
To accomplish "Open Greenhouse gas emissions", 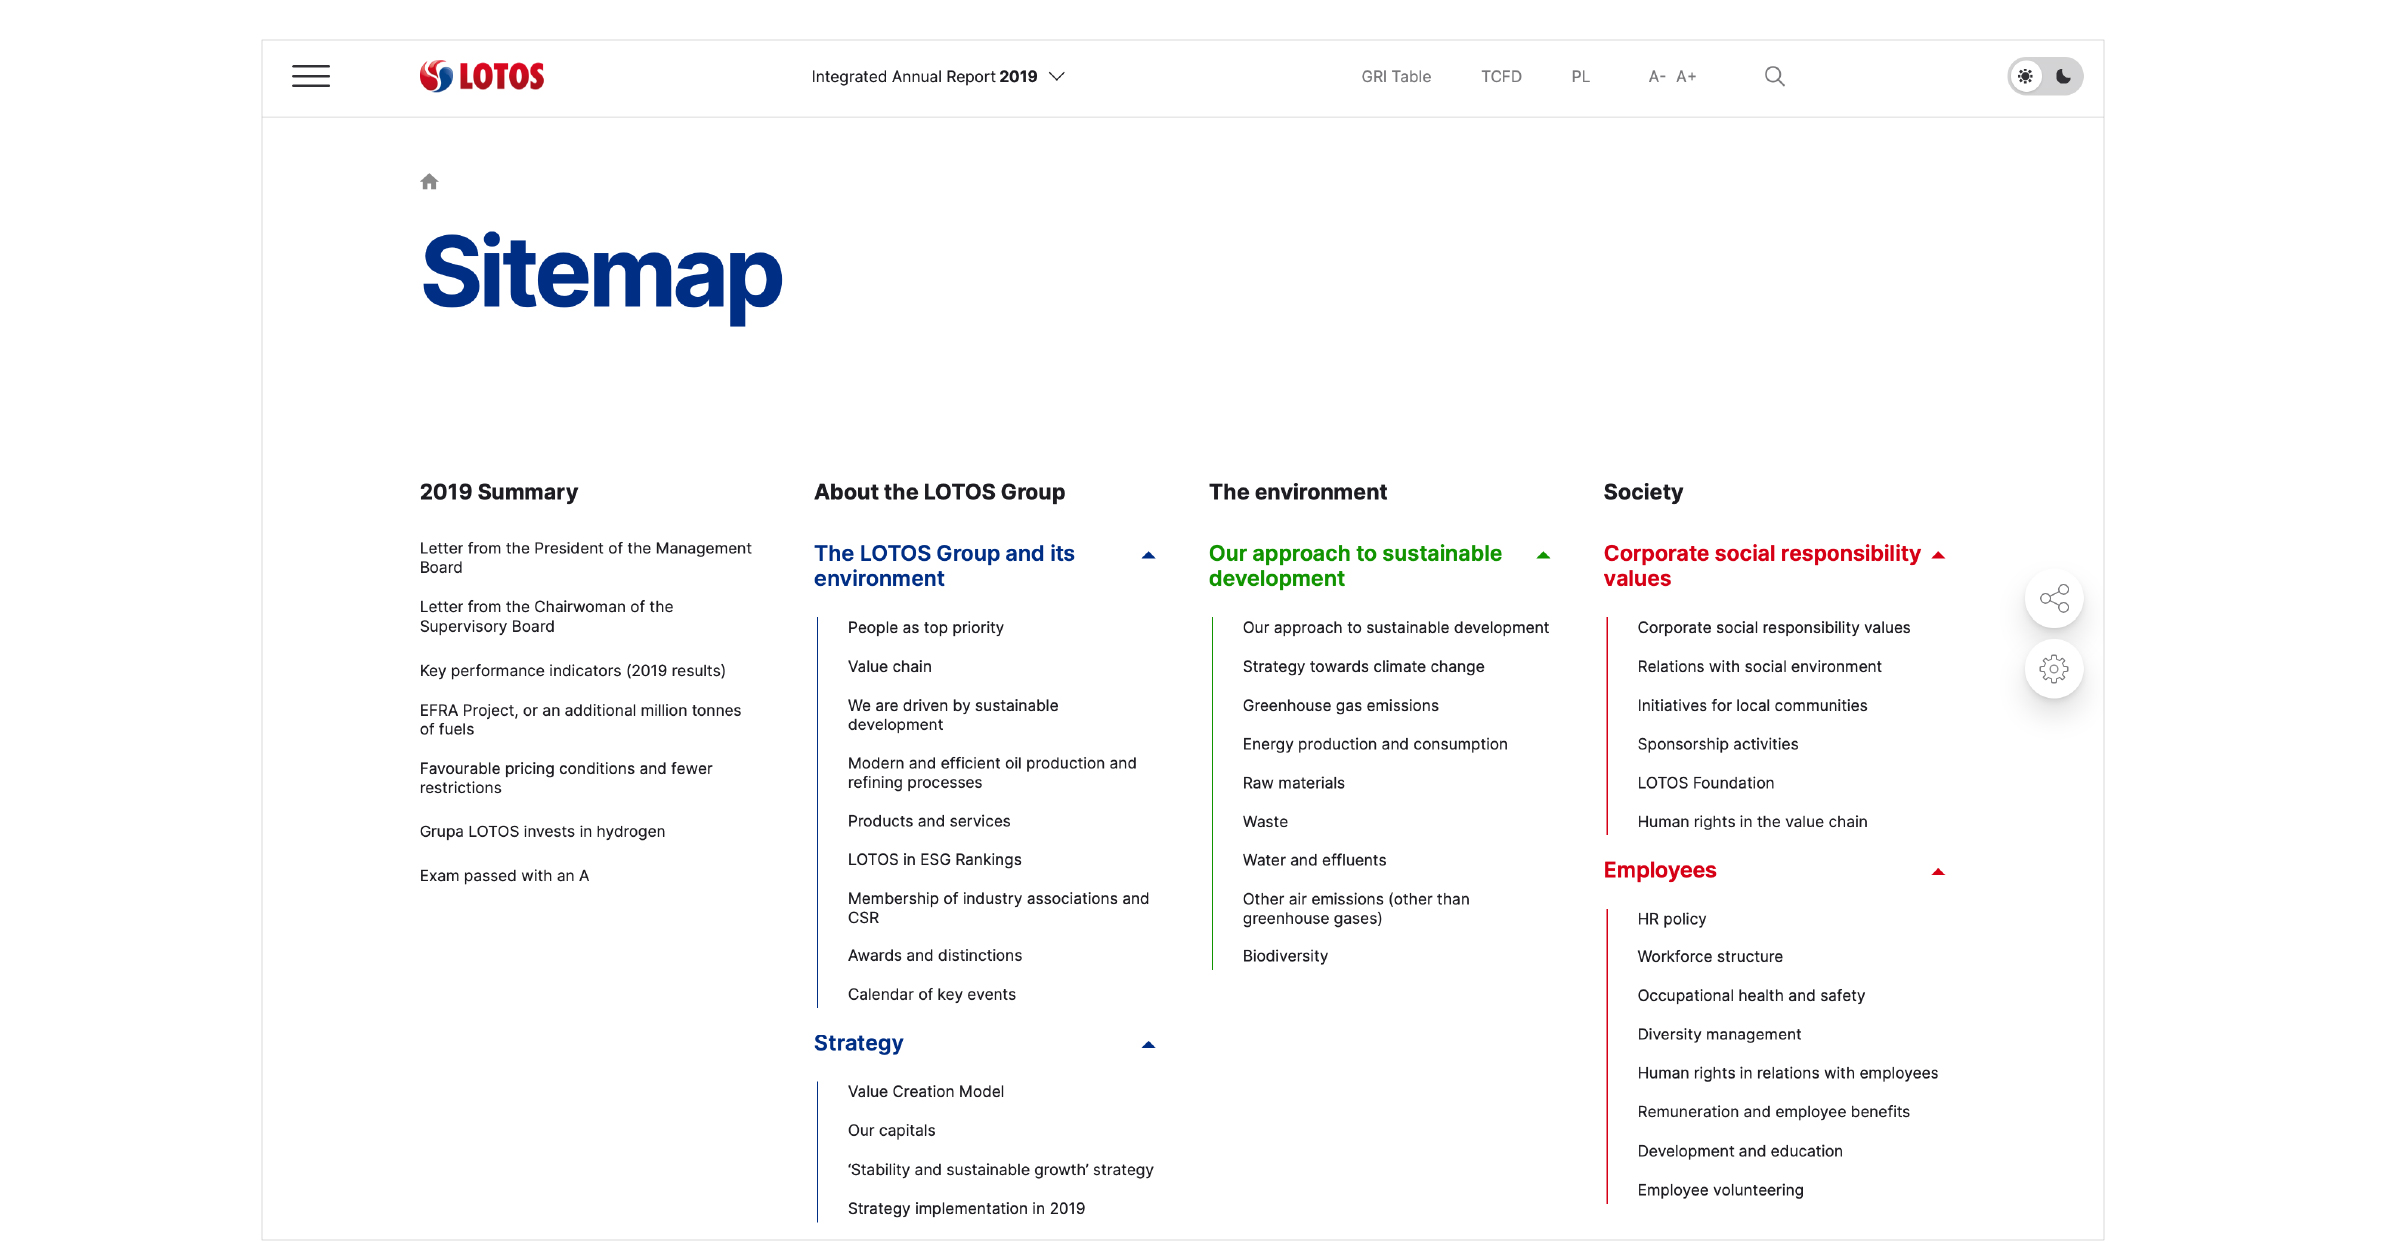I will pos(1341,706).
